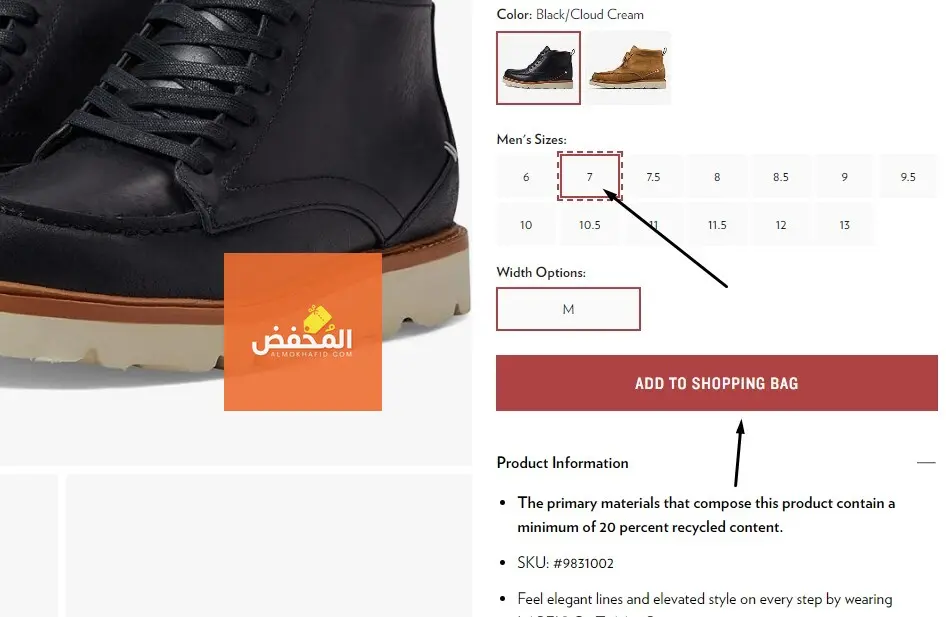This screenshot has height=617, width=952.
Task: Choose men's size 11.5
Action: (x=717, y=225)
